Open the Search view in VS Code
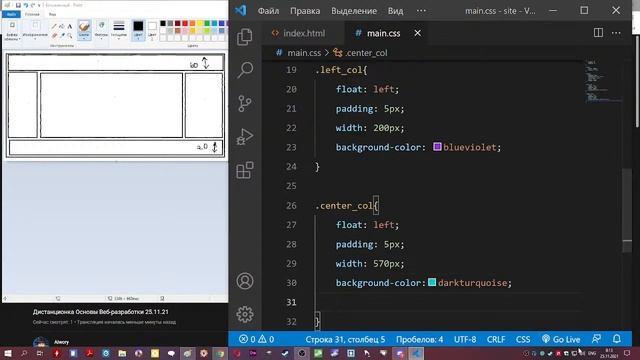 [245, 70]
